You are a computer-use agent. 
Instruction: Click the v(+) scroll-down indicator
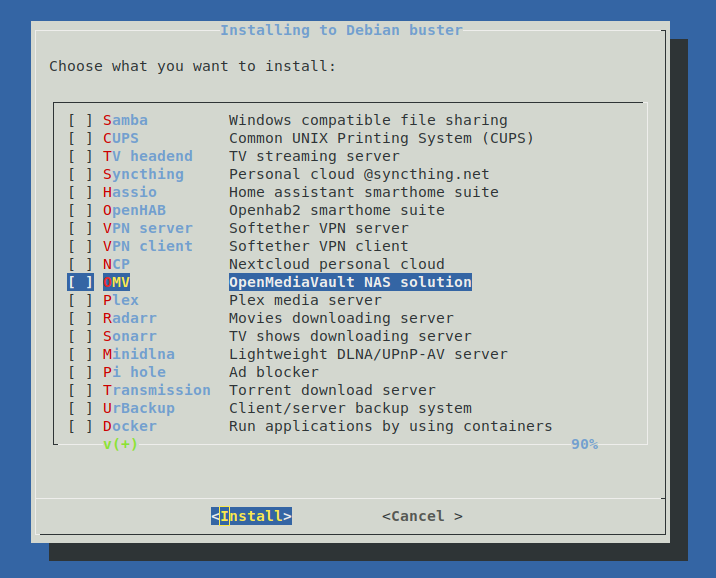pos(121,444)
